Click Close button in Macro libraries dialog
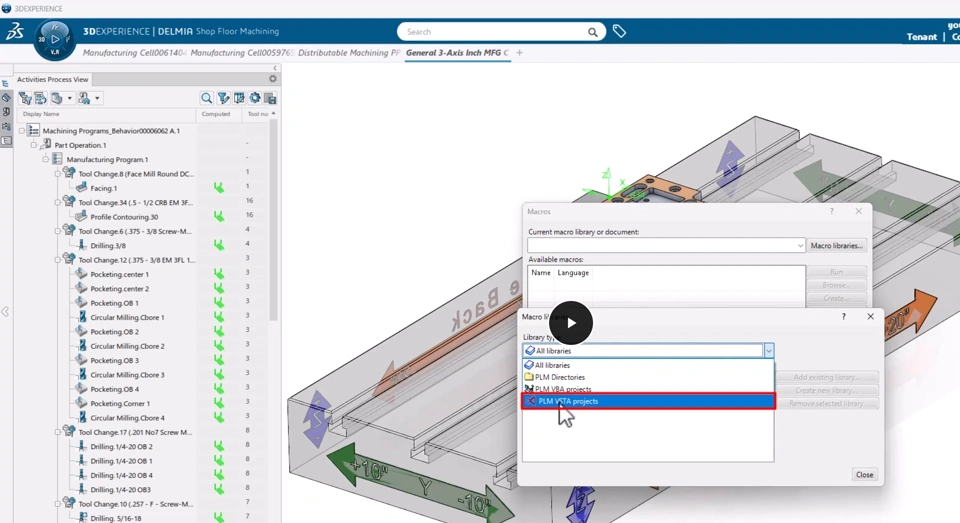Screen dimensions: 960x523 click(x=864, y=475)
